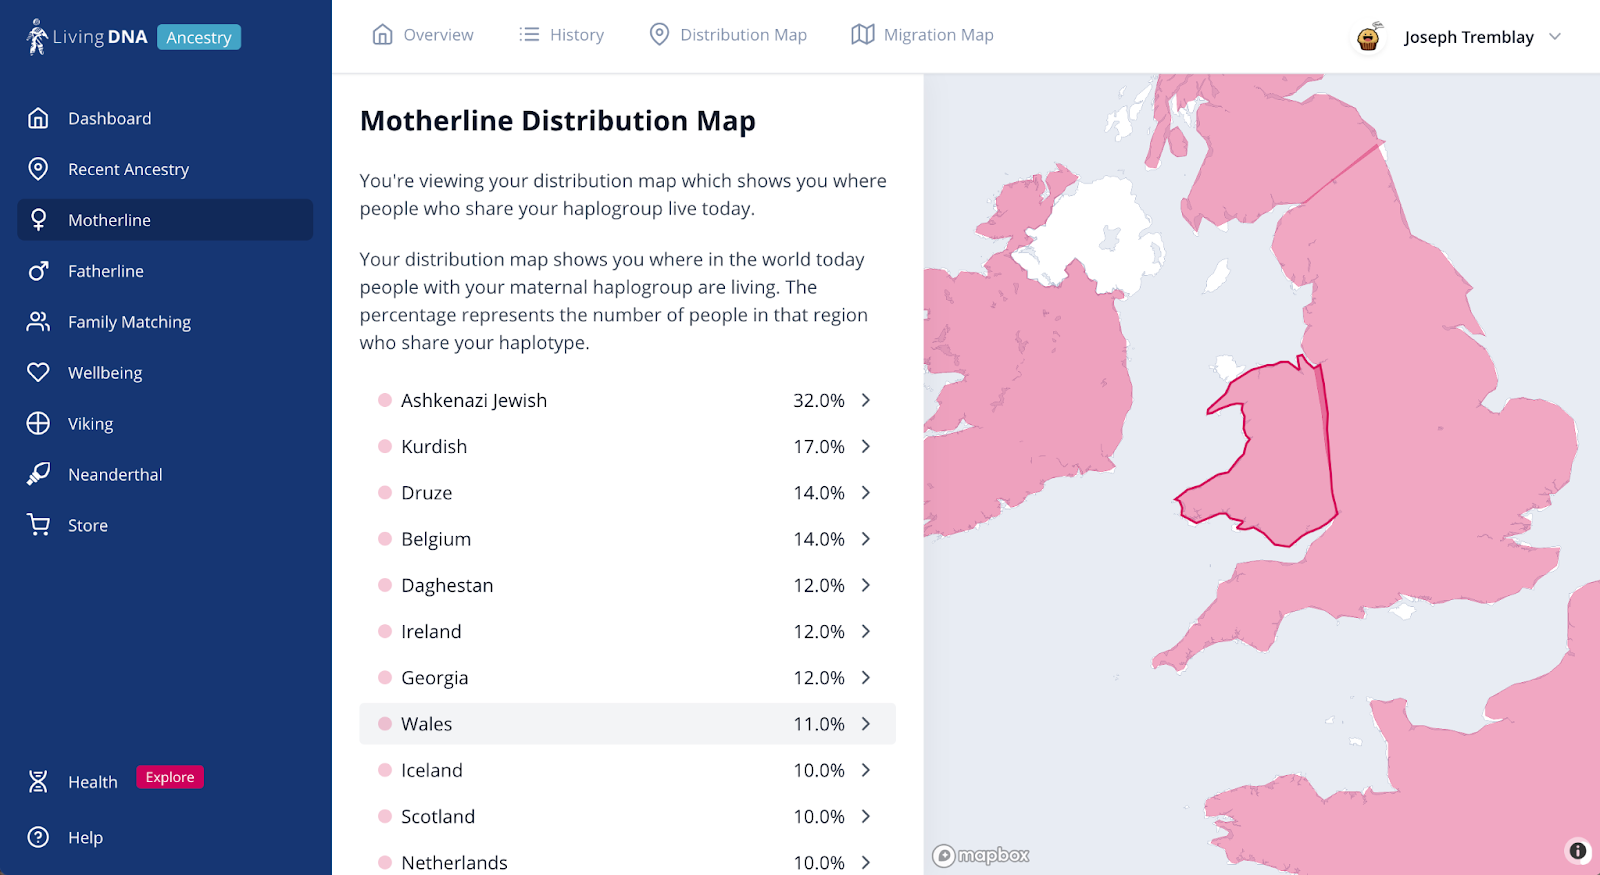
Task: Open the Neanderthal sidebar item
Action: (115, 475)
